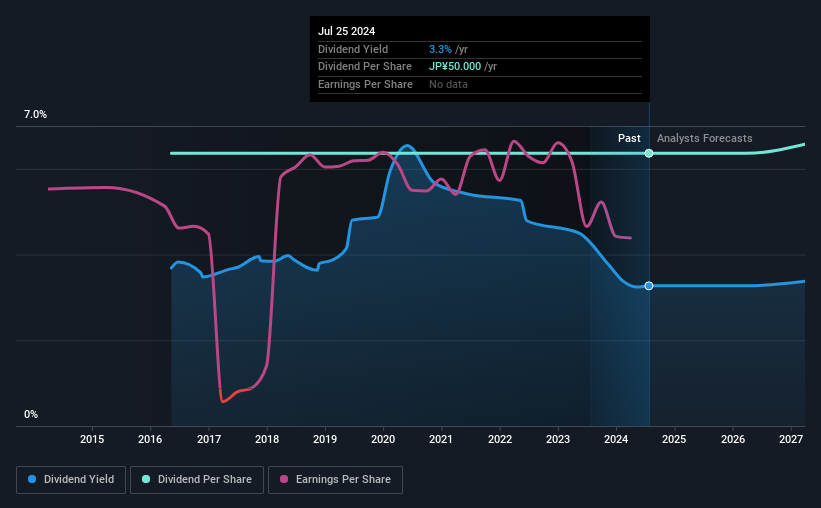
Task: Click the teal Dividend Per Share legend dot
Action: pyautogui.click(x=146, y=479)
